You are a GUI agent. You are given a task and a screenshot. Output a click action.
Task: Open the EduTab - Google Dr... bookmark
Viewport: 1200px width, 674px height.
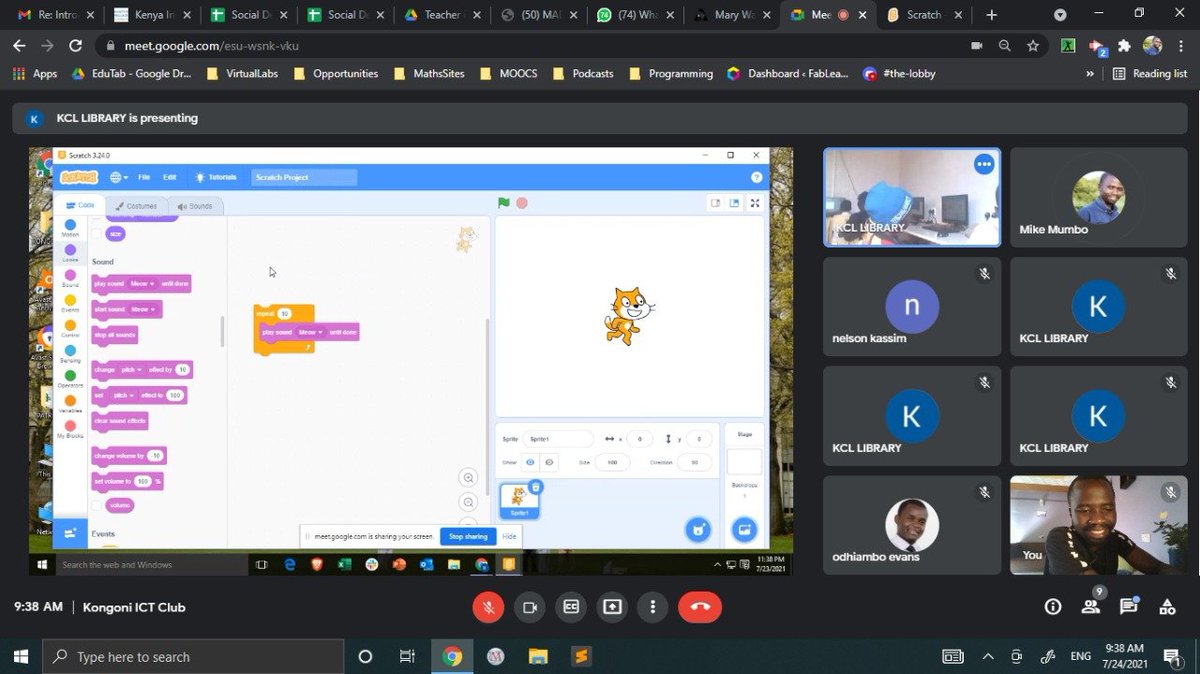(132, 73)
